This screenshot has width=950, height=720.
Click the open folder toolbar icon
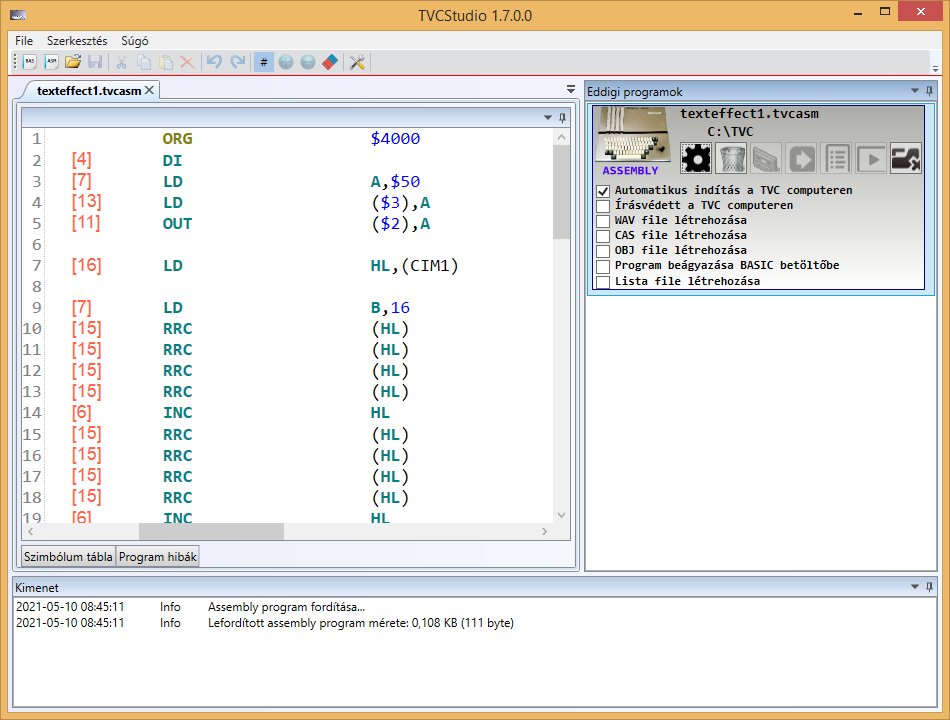pos(73,62)
